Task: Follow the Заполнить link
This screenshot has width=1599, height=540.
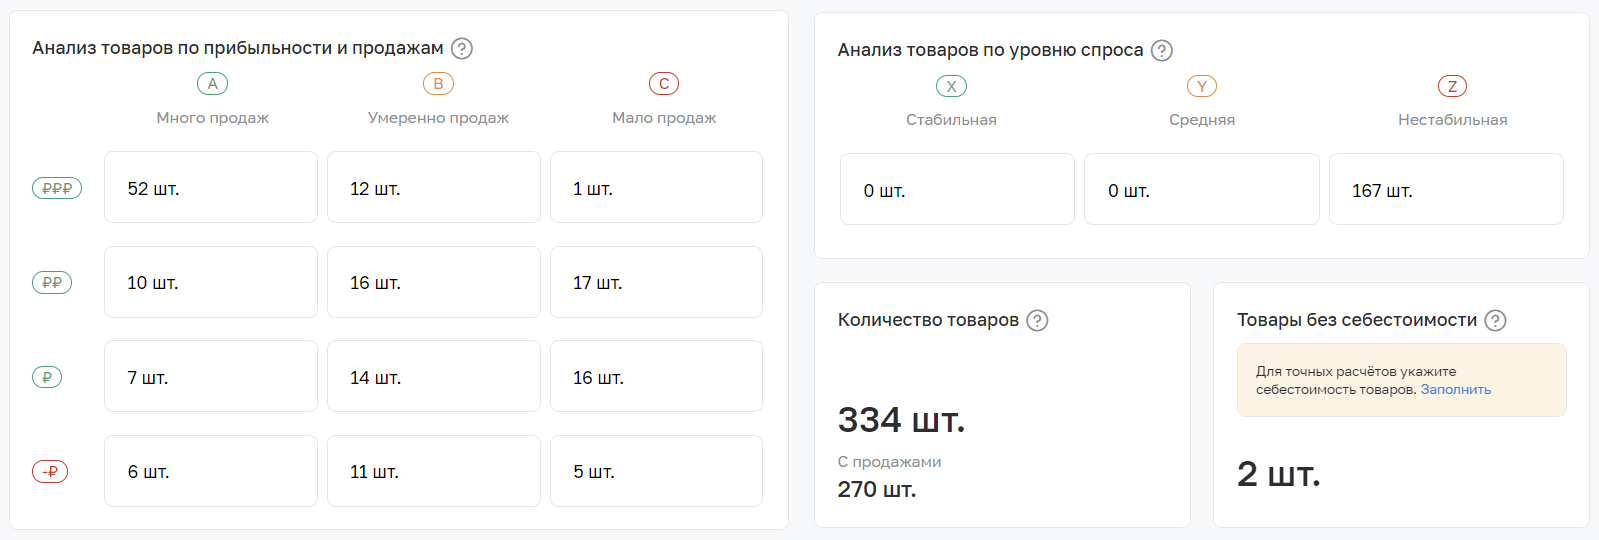Action: (1455, 390)
